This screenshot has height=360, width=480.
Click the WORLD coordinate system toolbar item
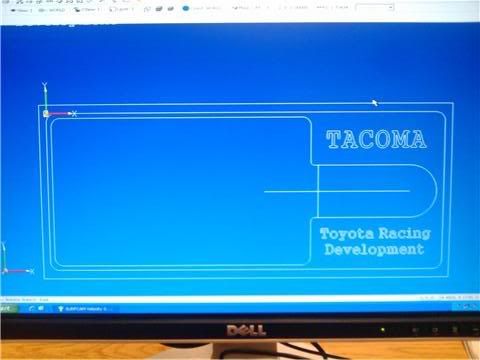click(52, 10)
